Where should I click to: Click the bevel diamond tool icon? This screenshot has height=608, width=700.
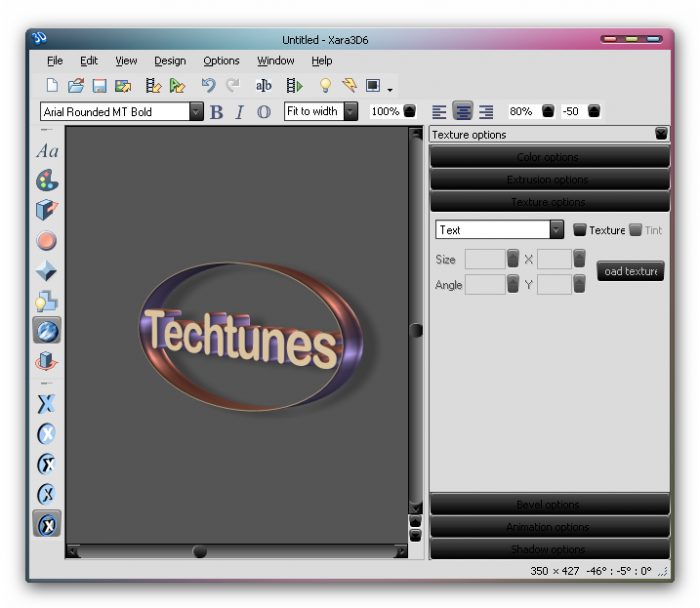point(47,271)
